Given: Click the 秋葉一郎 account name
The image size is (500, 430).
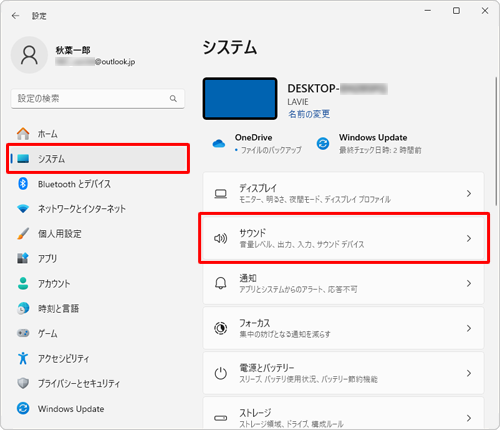Looking at the screenshot, I should (x=73, y=50).
